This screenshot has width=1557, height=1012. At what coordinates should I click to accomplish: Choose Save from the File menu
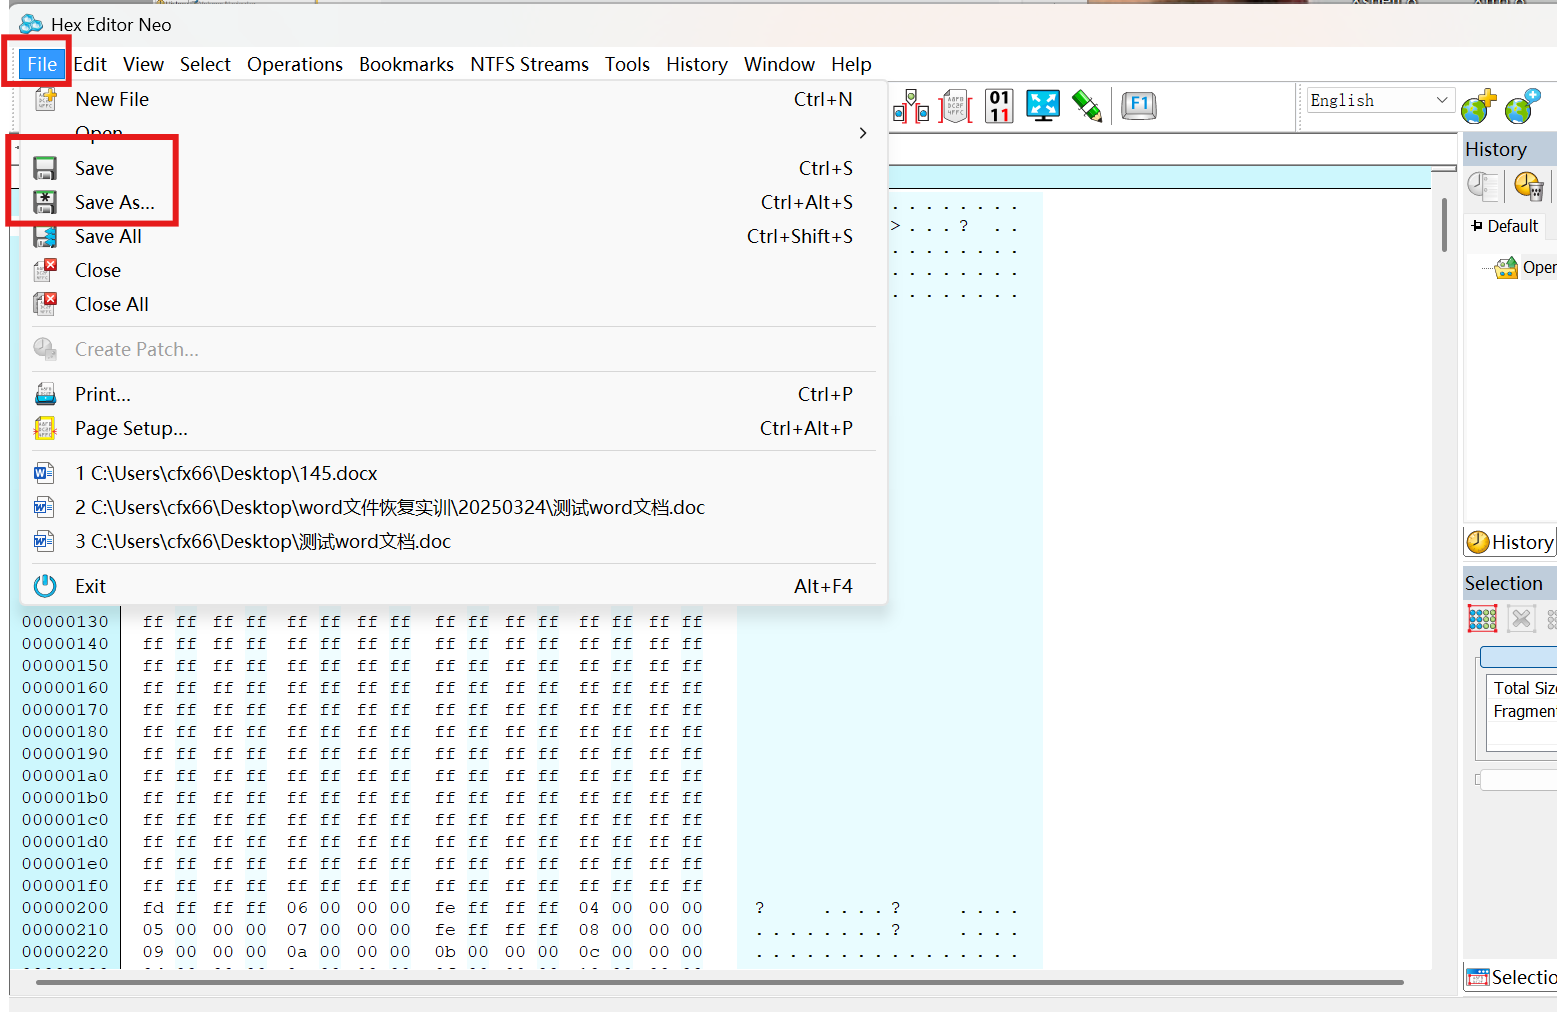pos(454,168)
